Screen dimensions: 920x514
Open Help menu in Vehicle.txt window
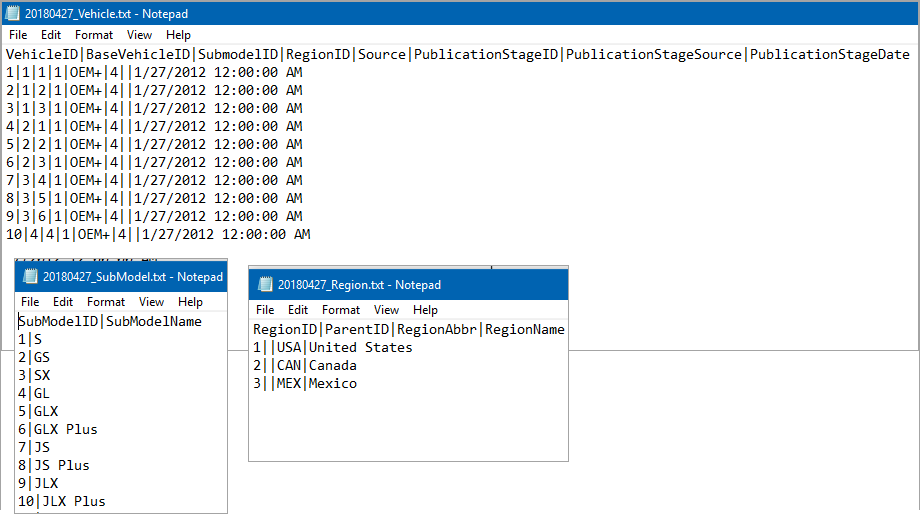[x=178, y=35]
